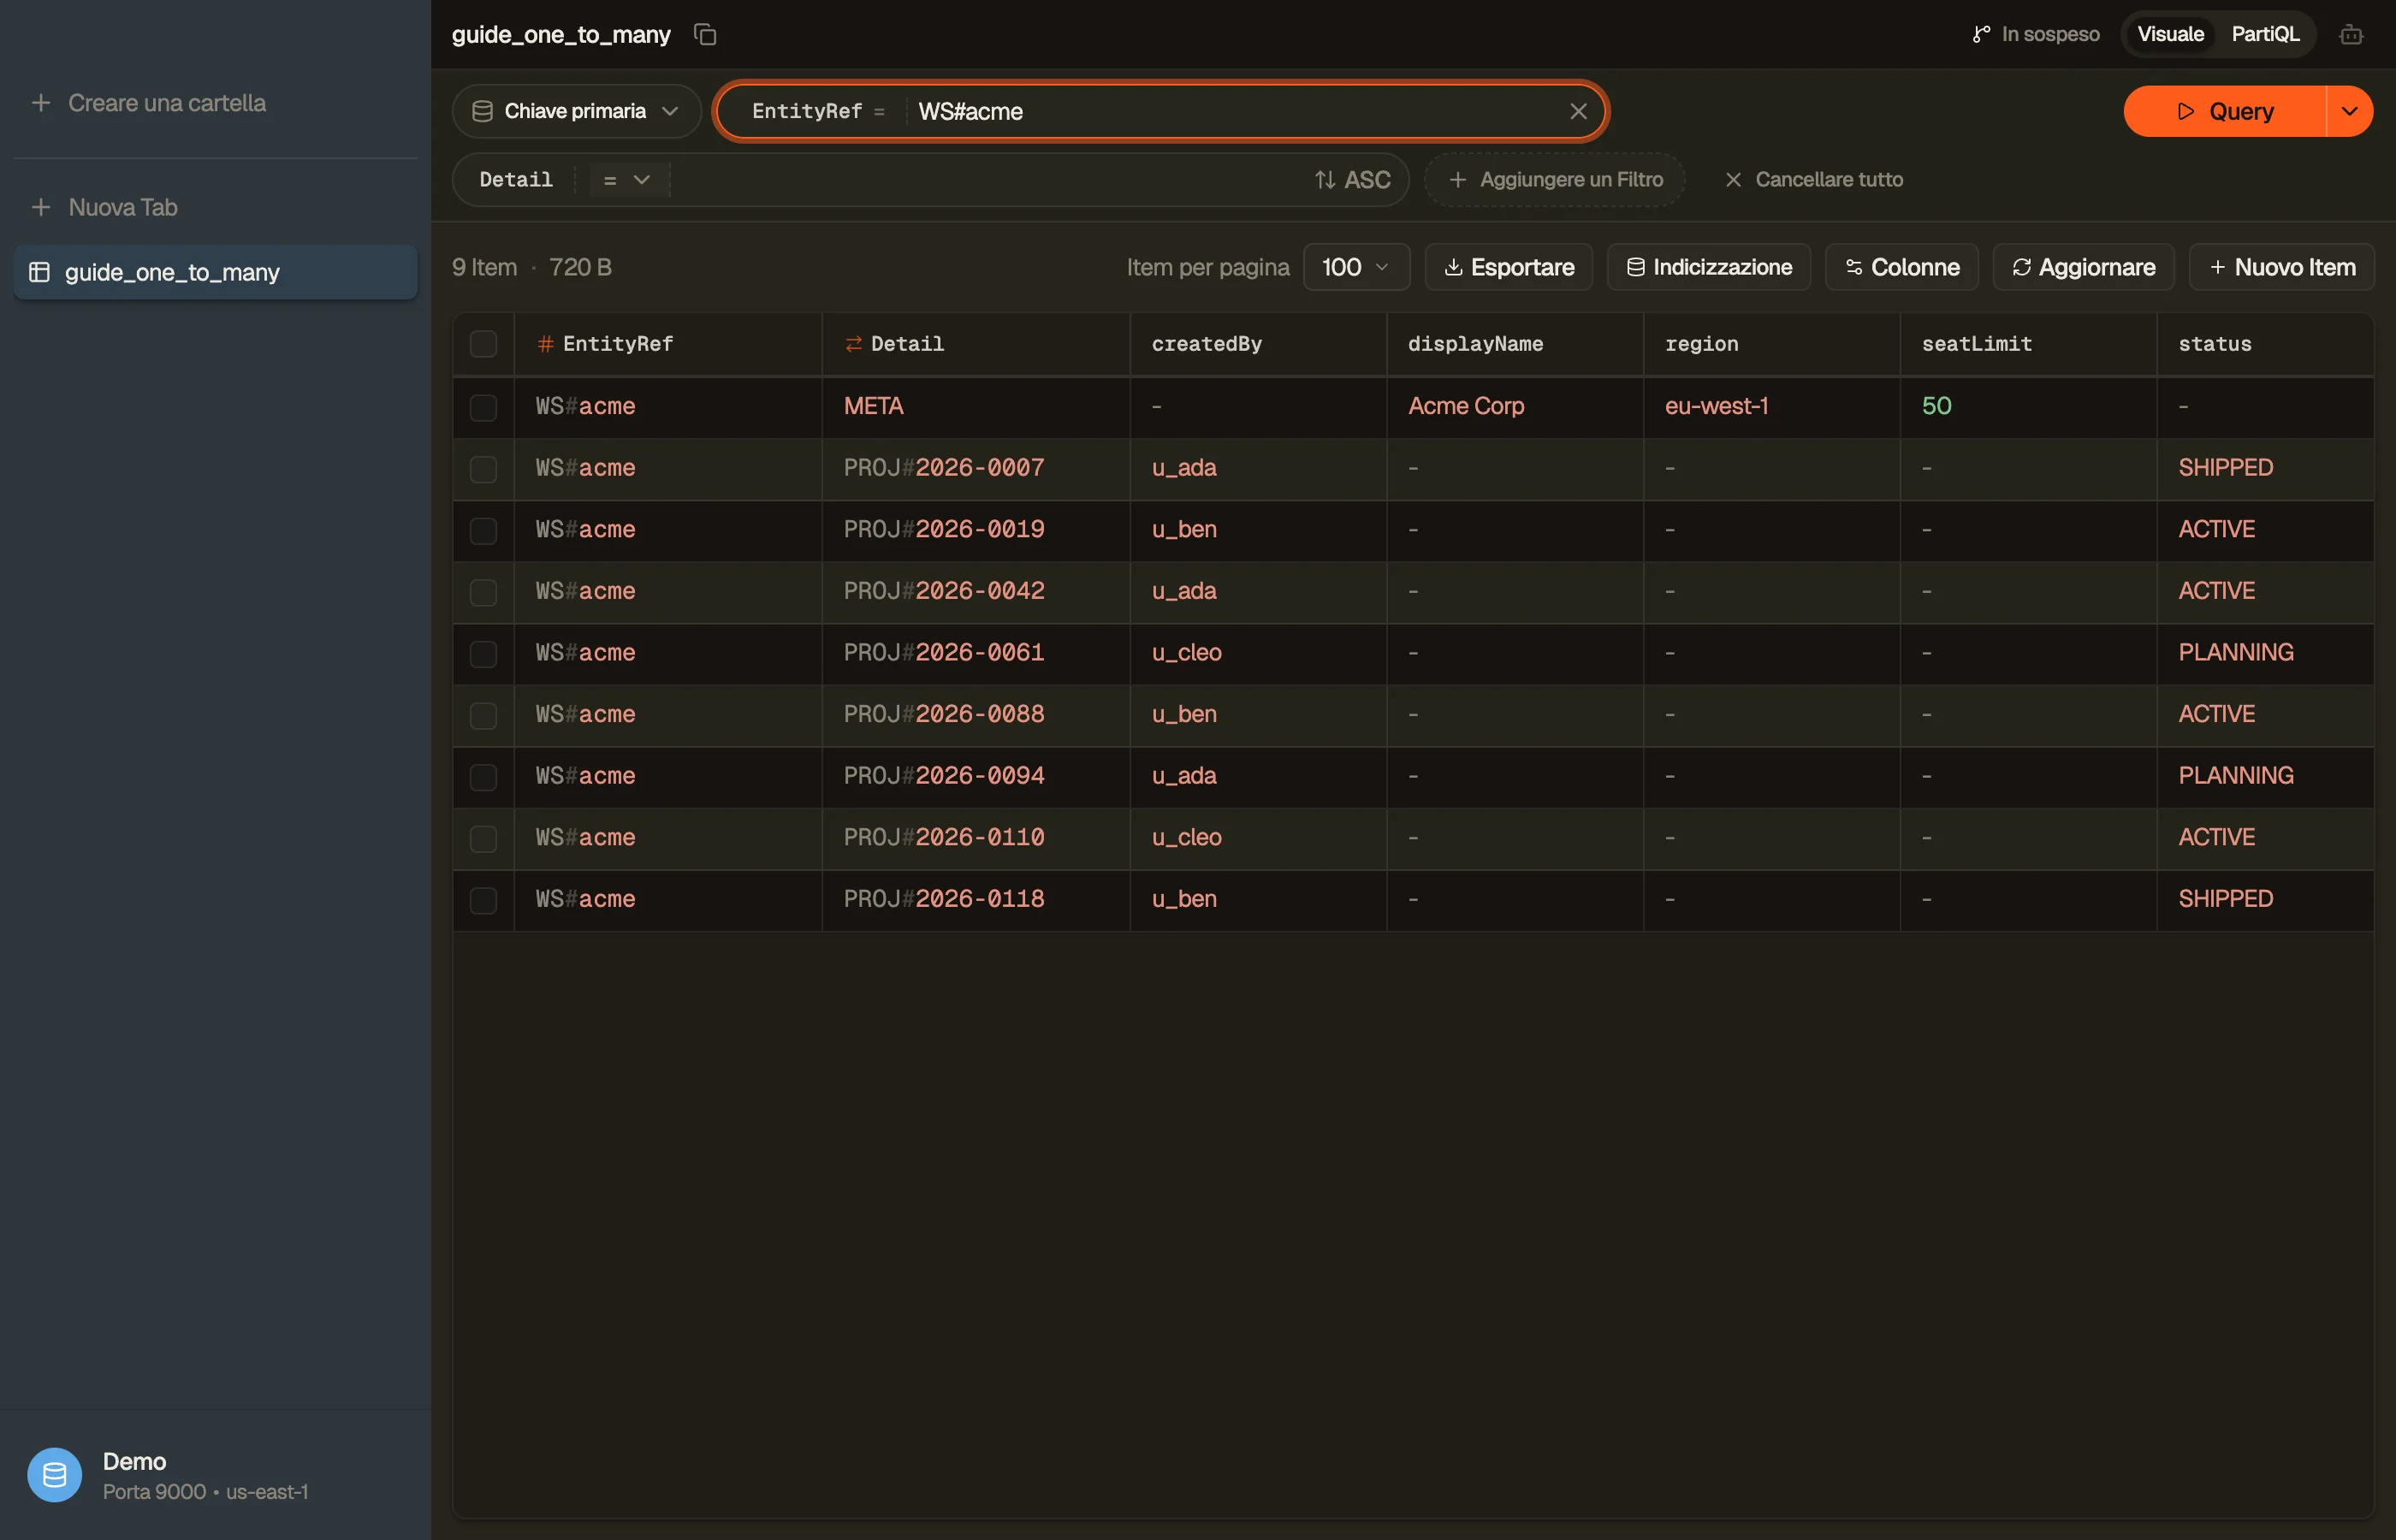2396x1540 pixels.
Task: Click the robot assistant icon at top right
Action: 2351,35
